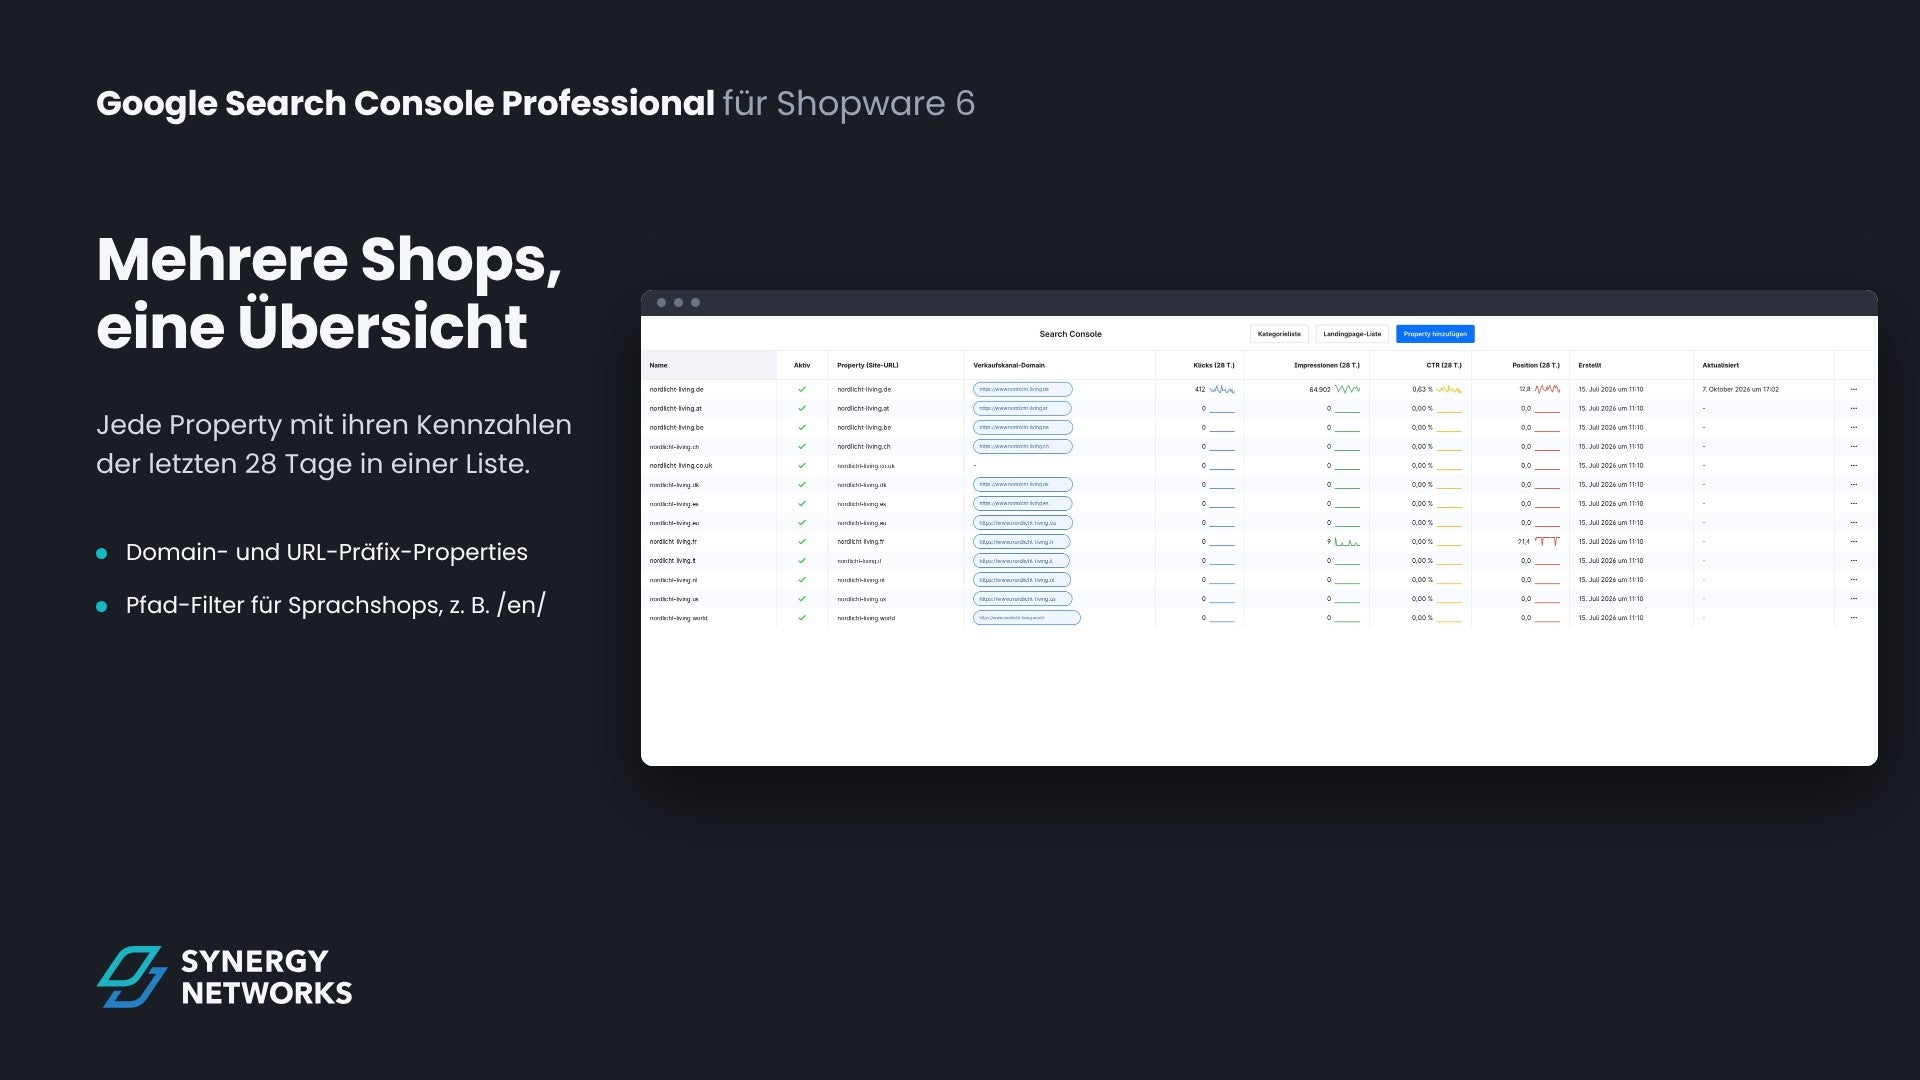Open the three-dot menu for nordlicht-living.dk
1920x1080 pixels.
click(1853, 484)
